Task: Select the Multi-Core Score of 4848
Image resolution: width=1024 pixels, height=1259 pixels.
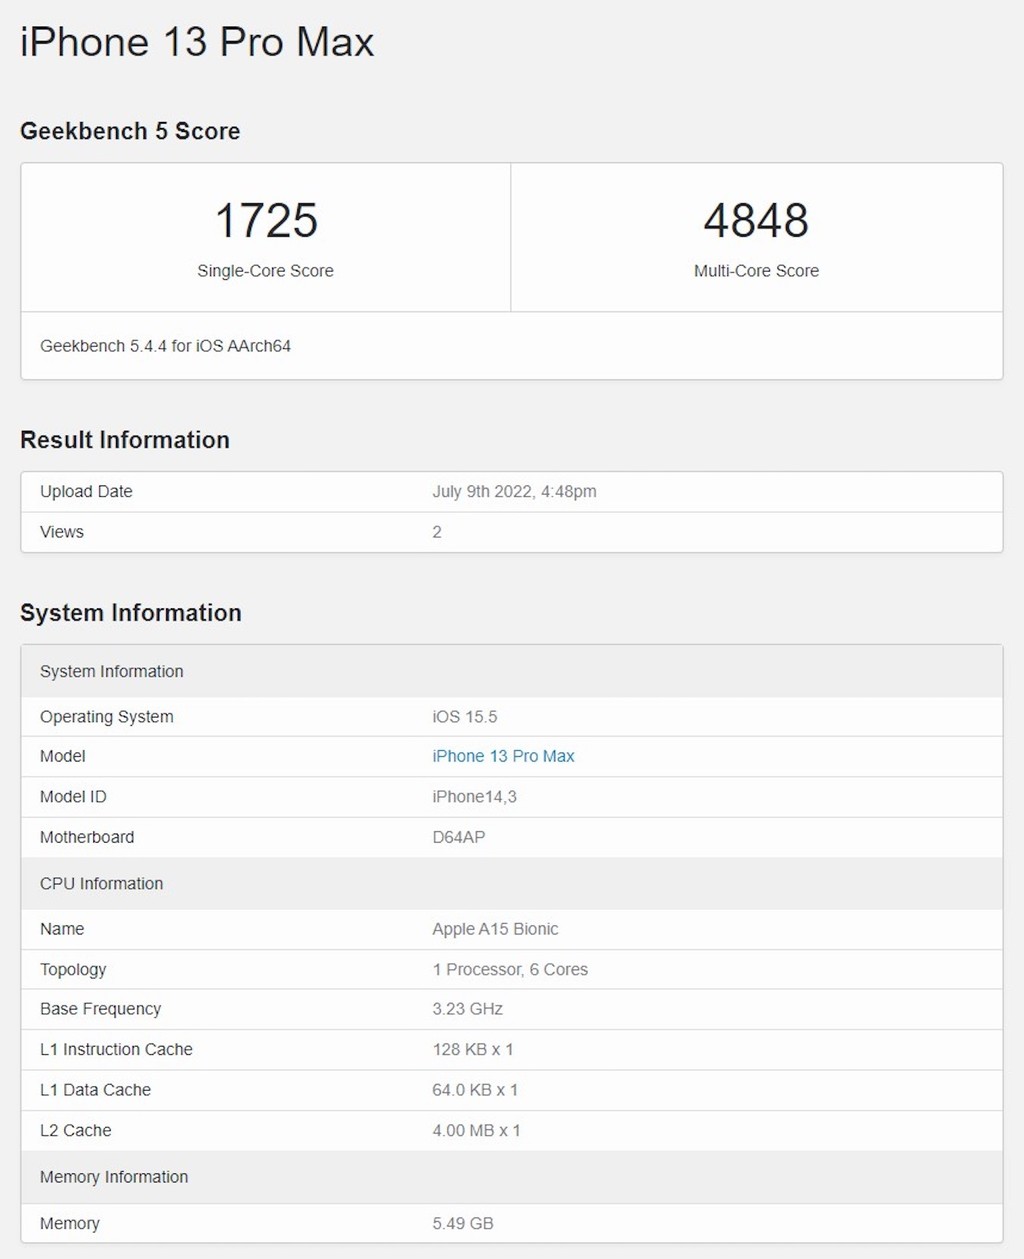Action: coord(757,222)
